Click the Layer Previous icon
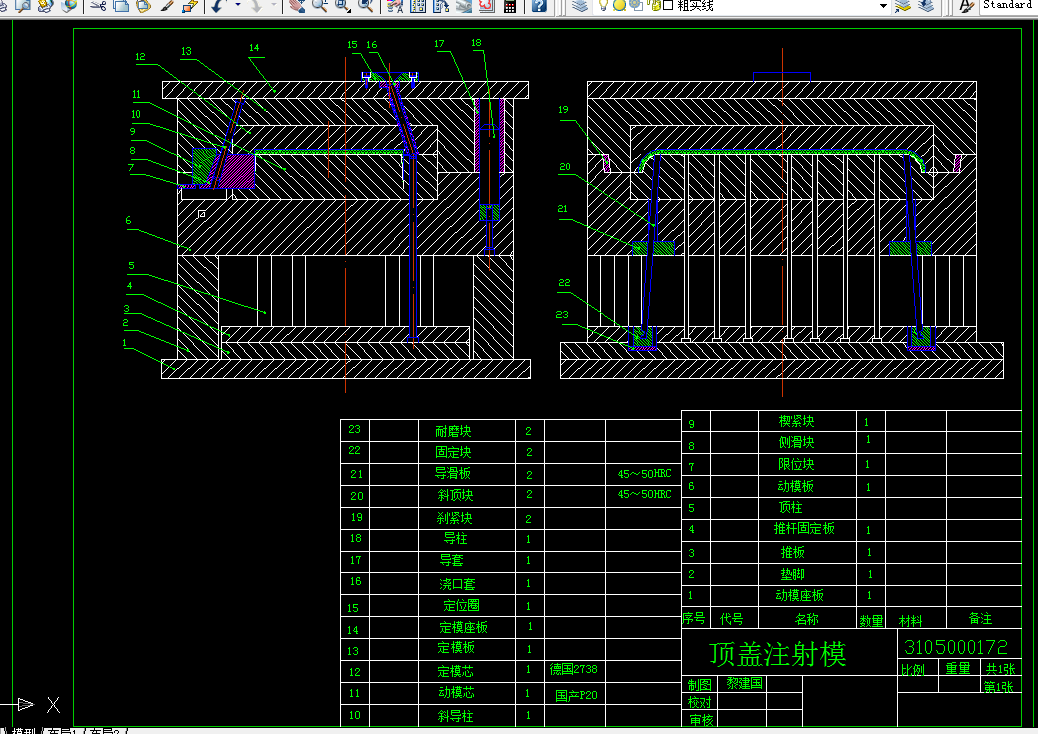 (926, 6)
